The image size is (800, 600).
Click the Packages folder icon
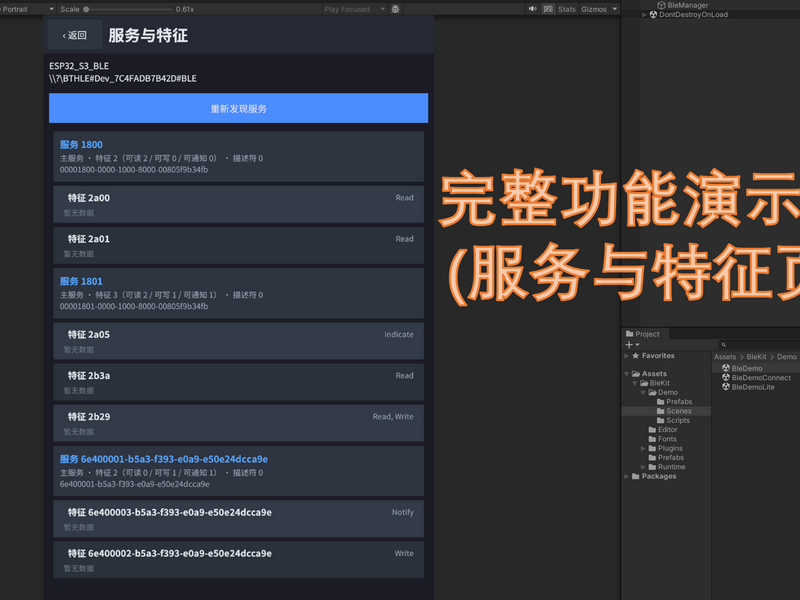(x=636, y=476)
